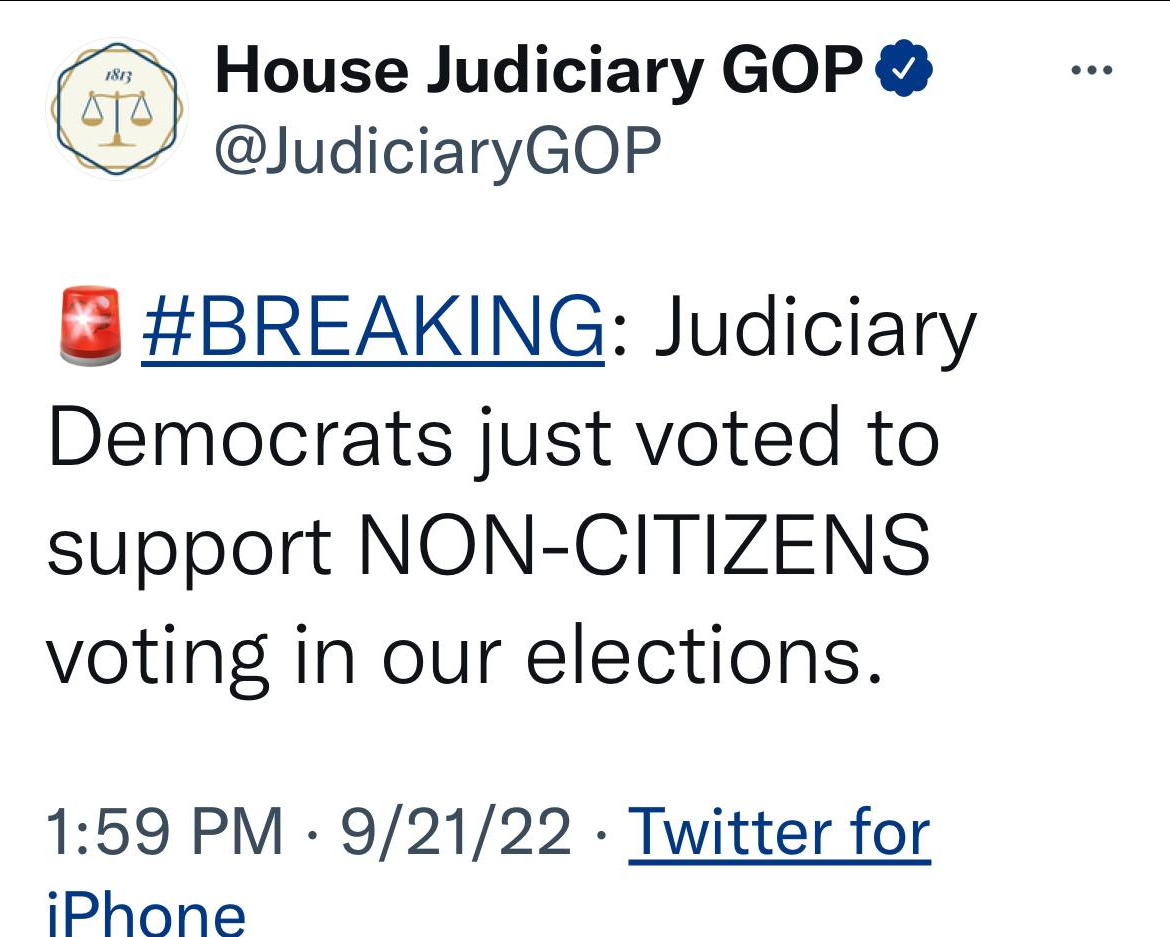Click the 1:59 PM timestamp
Screen dimensions: 1170x937
point(165,832)
